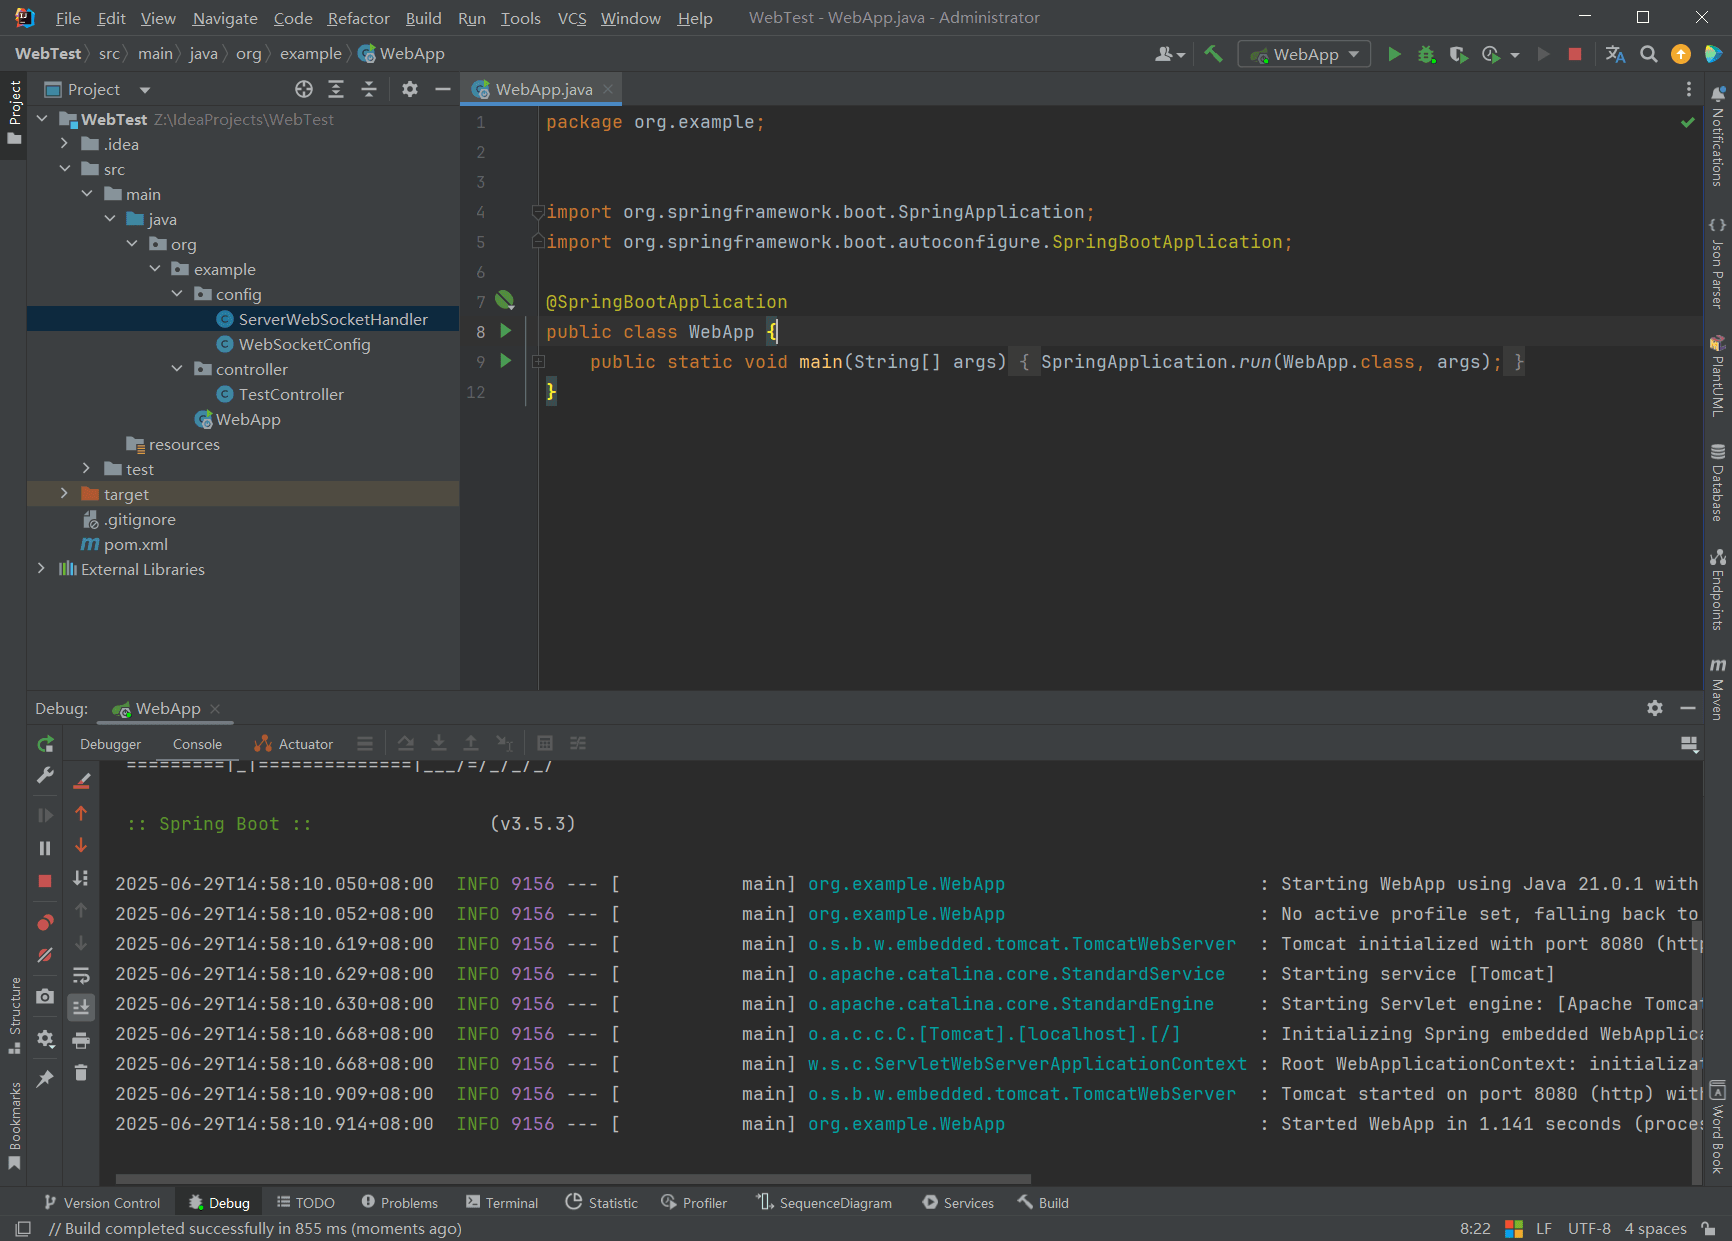Open the Services tool window

(x=958, y=1203)
